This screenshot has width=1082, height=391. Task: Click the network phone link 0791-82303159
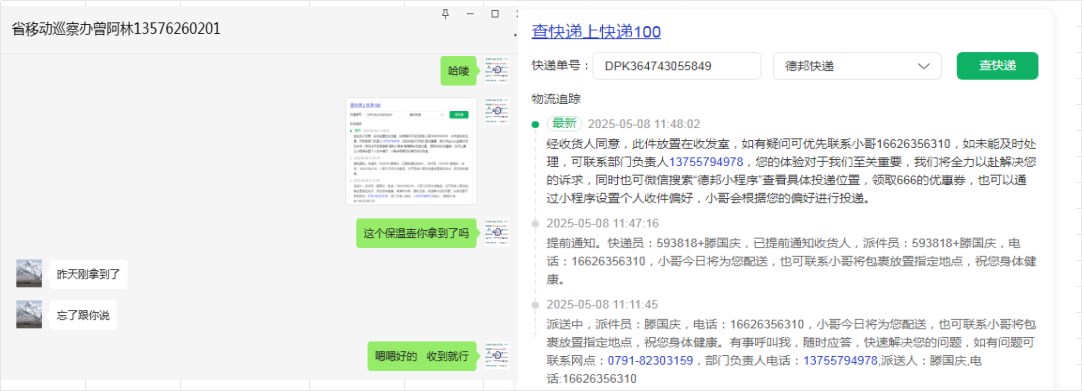tap(650, 361)
